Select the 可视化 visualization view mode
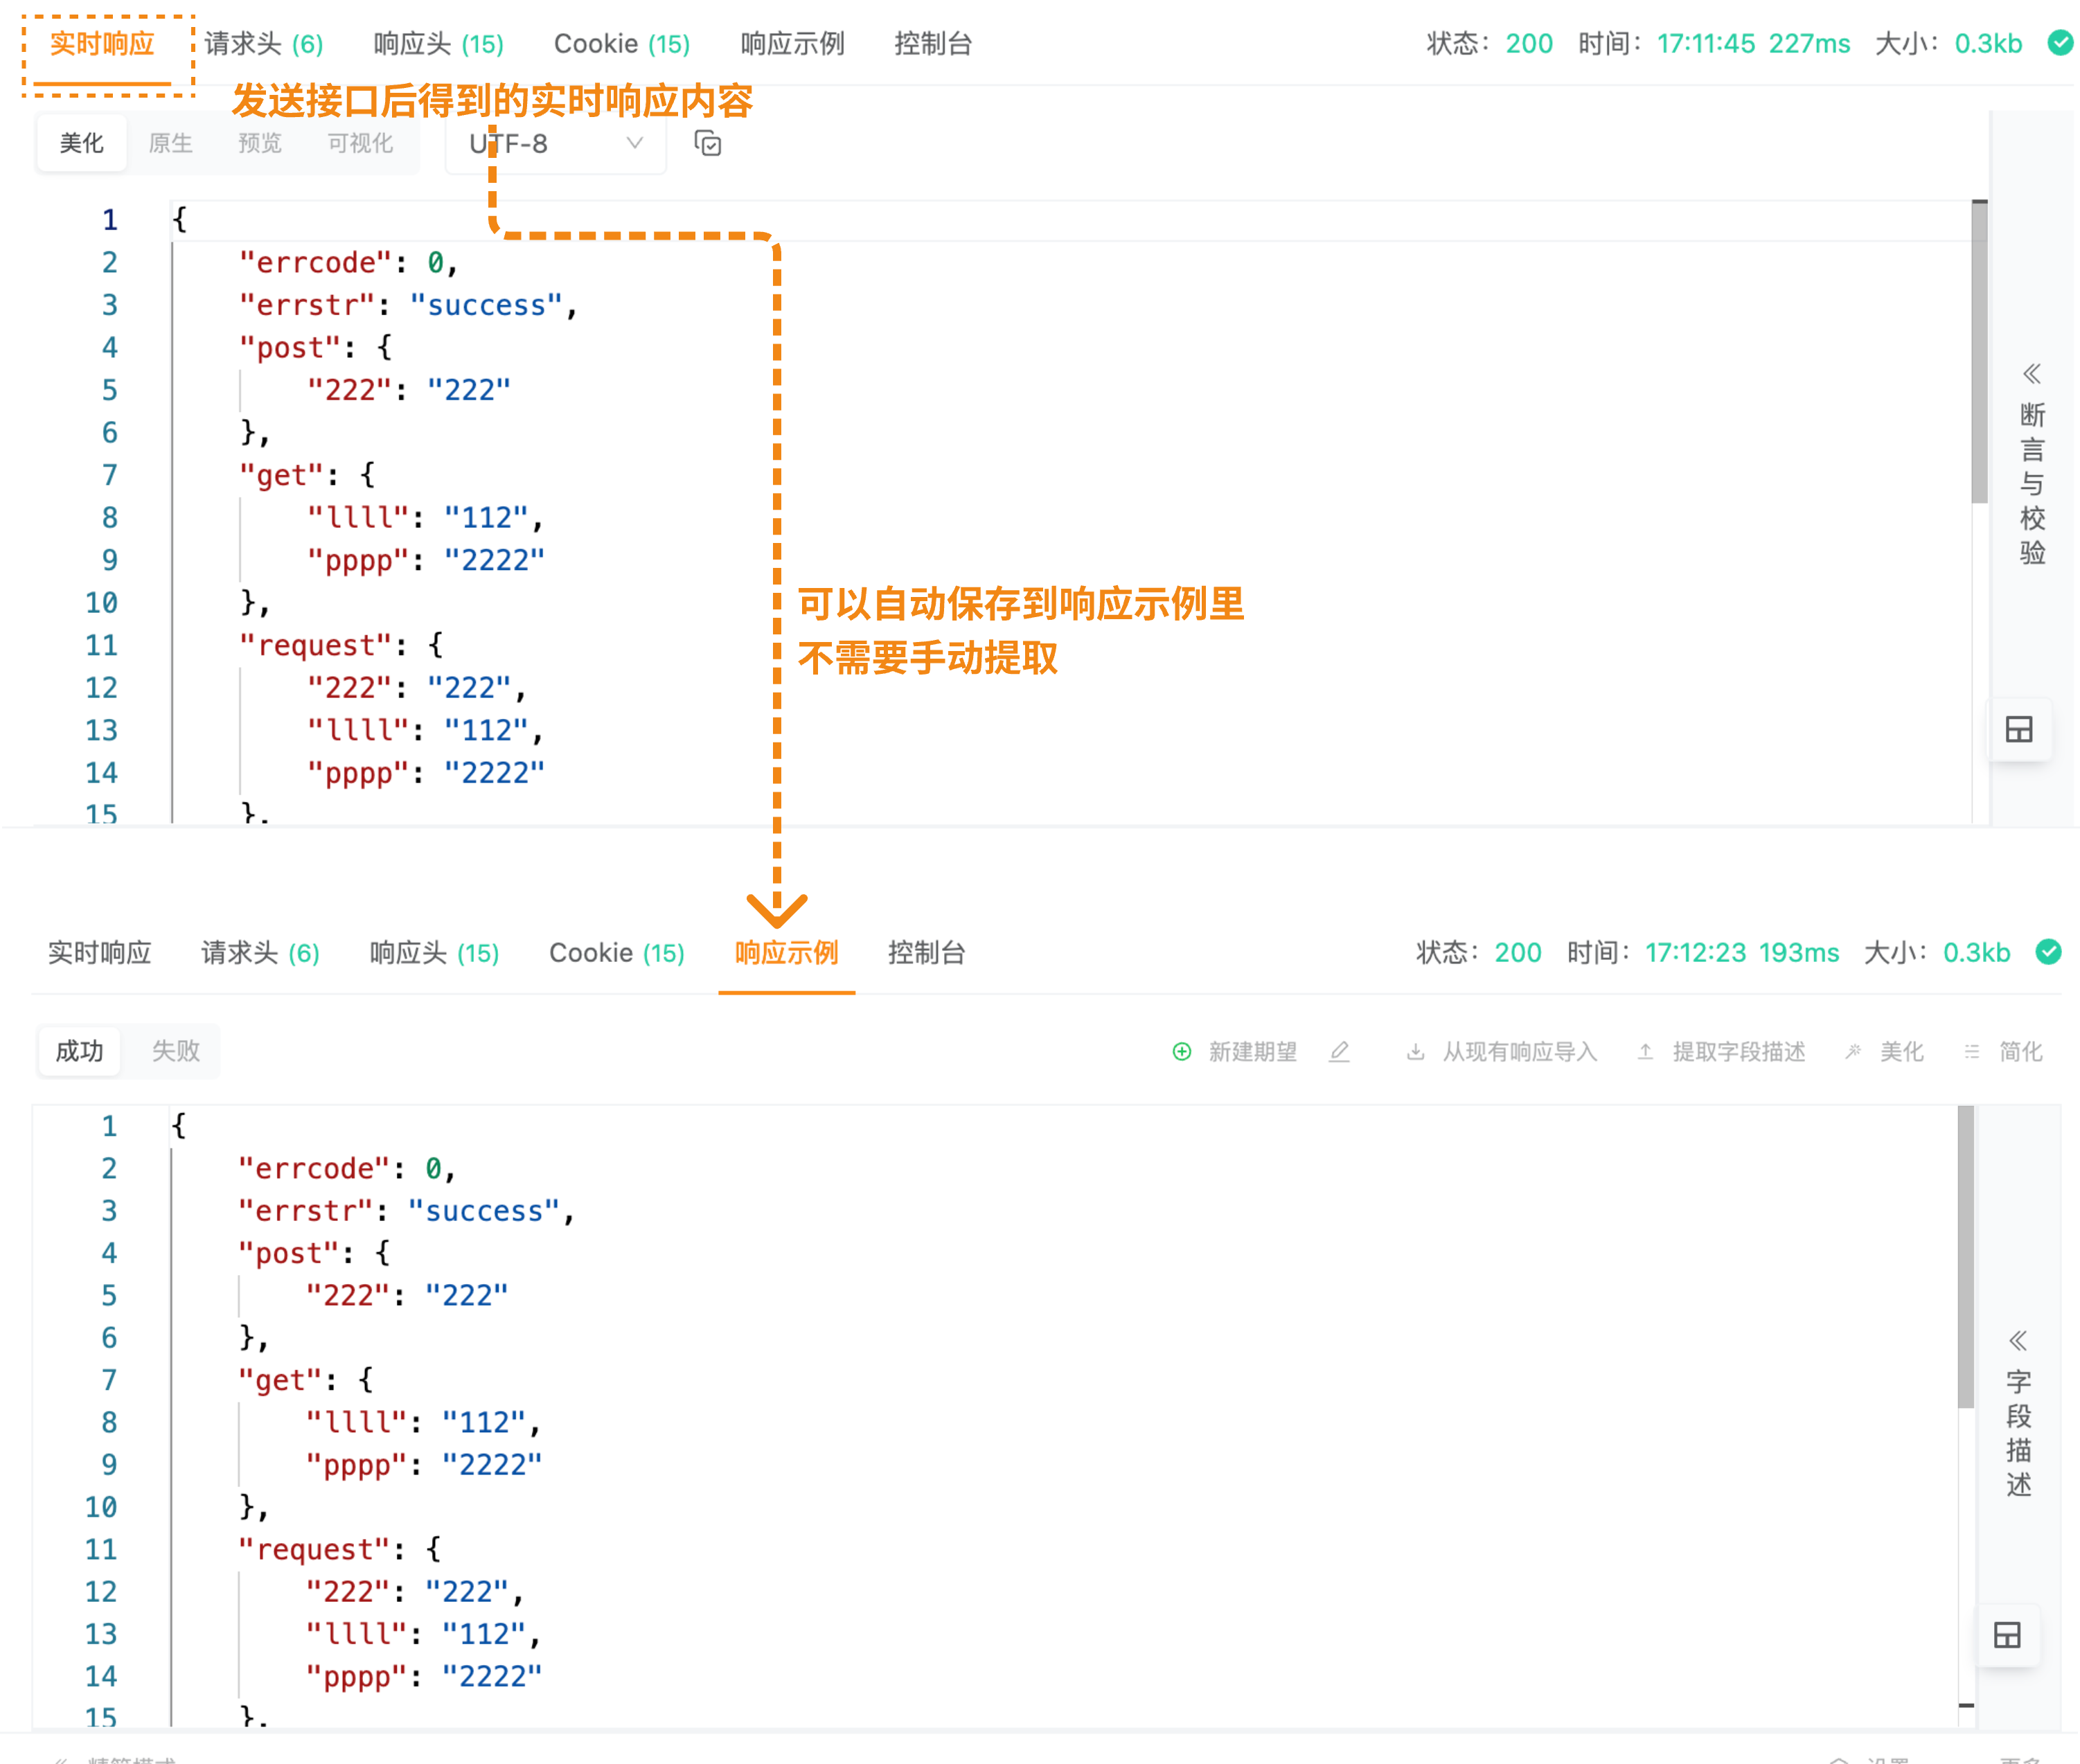 pyautogui.click(x=360, y=143)
